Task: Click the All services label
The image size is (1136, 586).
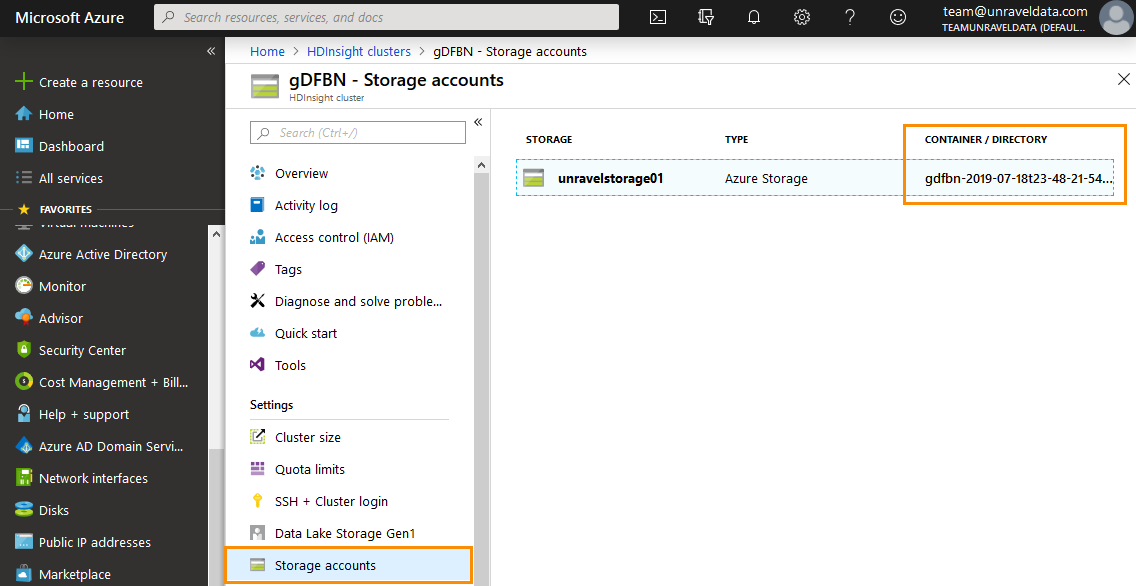Action: [x=71, y=178]
